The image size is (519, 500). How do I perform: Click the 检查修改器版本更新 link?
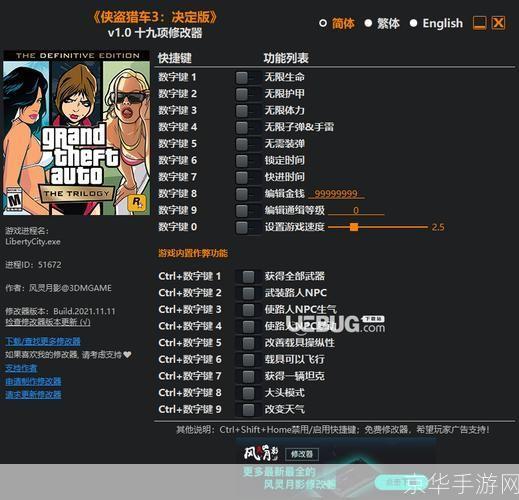(48, 322)
